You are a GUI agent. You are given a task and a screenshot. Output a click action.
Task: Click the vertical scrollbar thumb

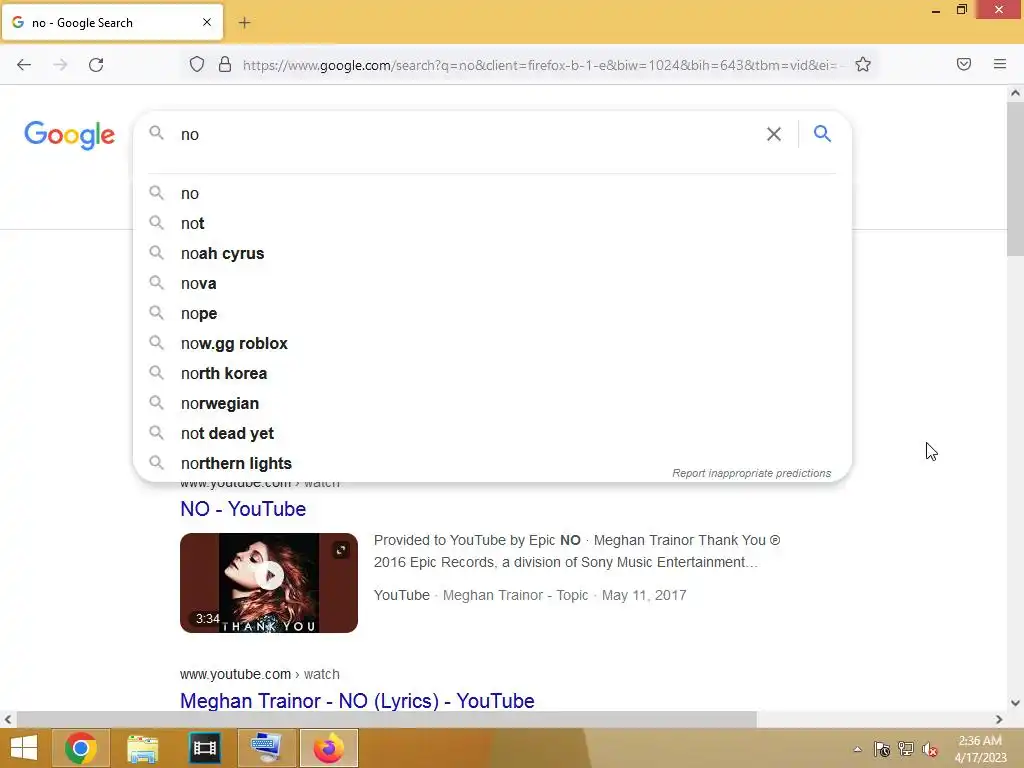[x=1015, y=179]
